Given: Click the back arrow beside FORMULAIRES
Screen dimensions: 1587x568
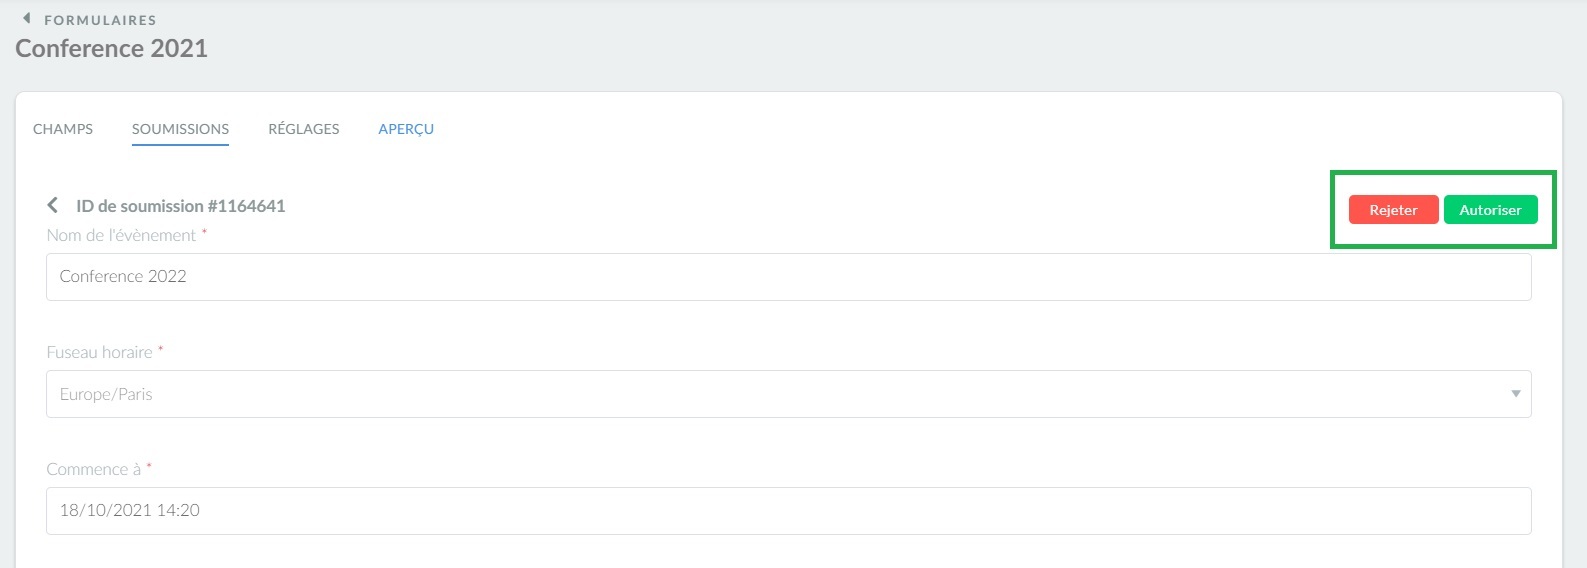Looking at the screenshot, I should click(x=27, y=19).
